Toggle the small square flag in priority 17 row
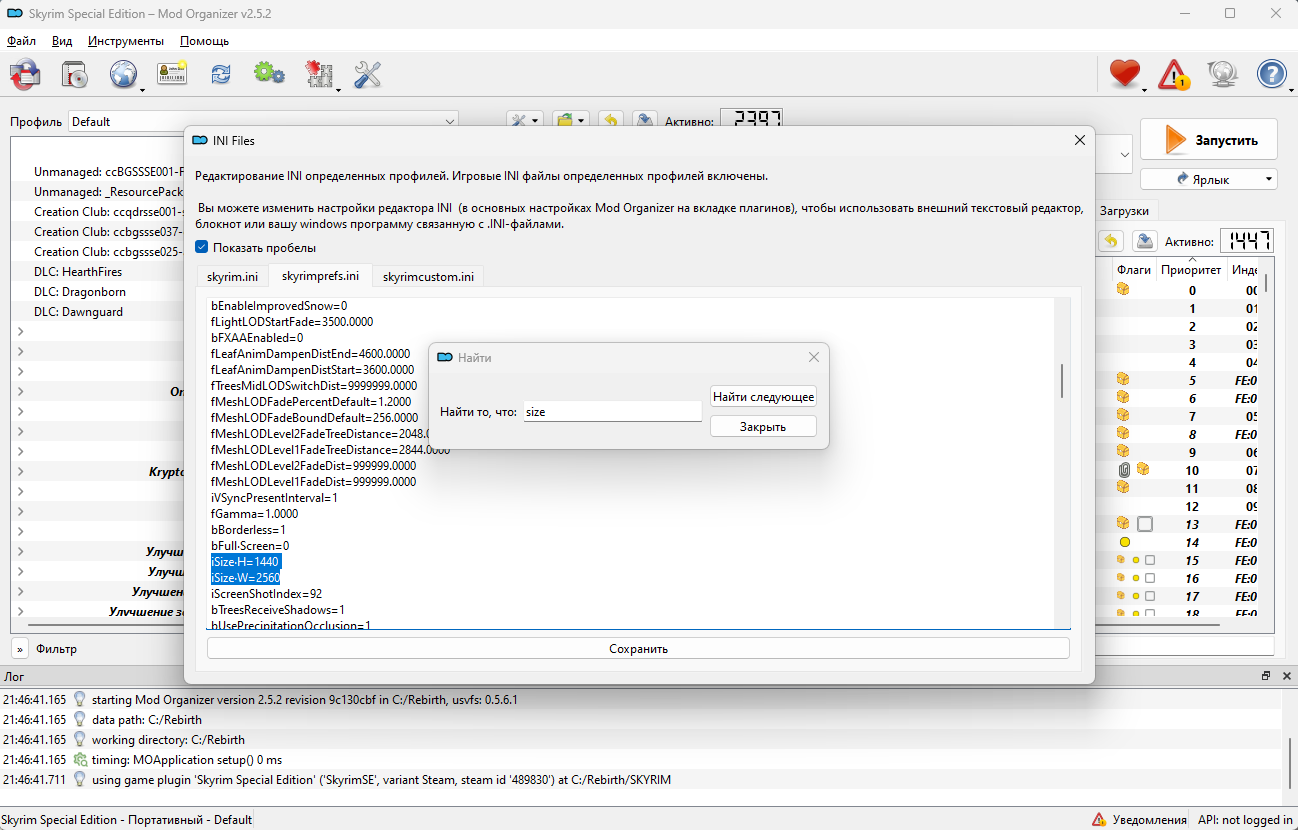 [1150, 596]
